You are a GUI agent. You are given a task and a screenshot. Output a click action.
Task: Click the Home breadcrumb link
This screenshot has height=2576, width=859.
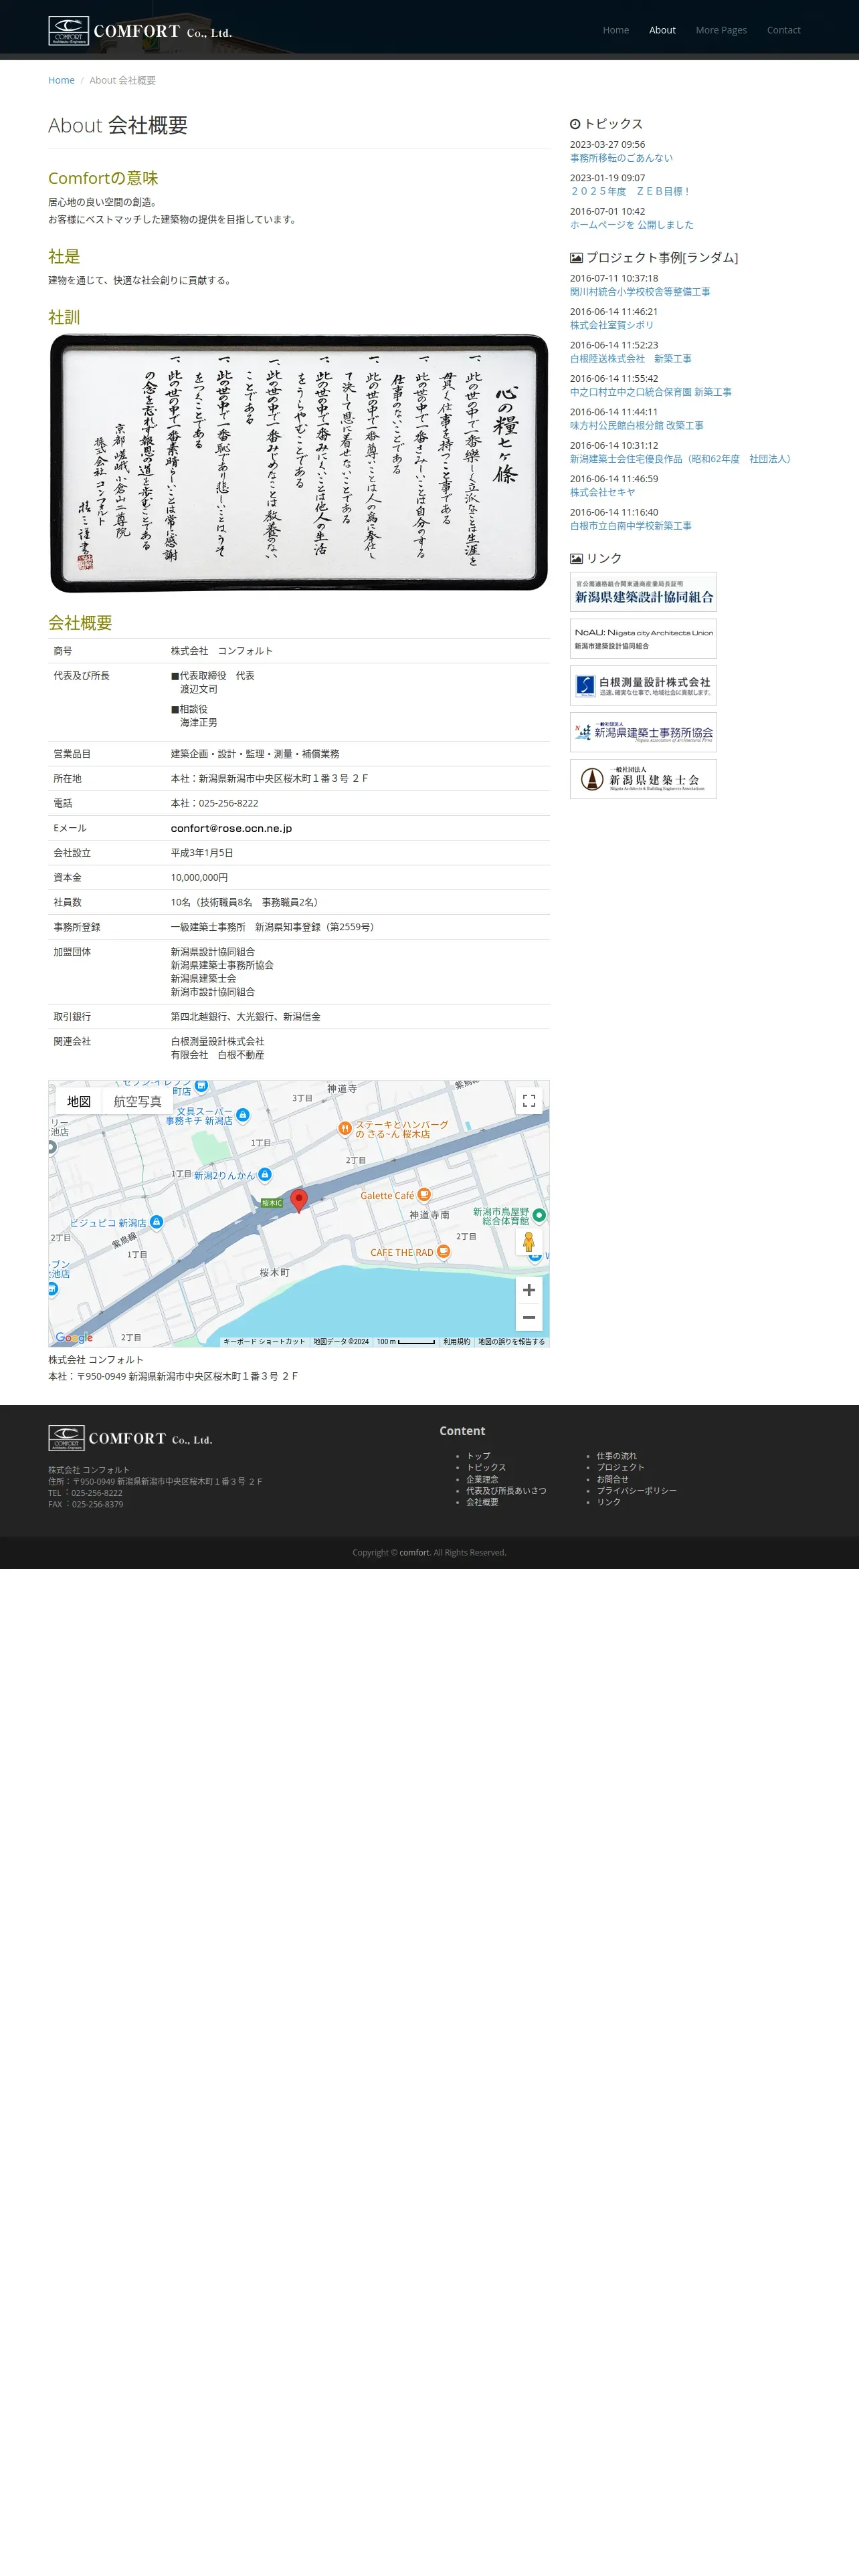tap(61, 80)
